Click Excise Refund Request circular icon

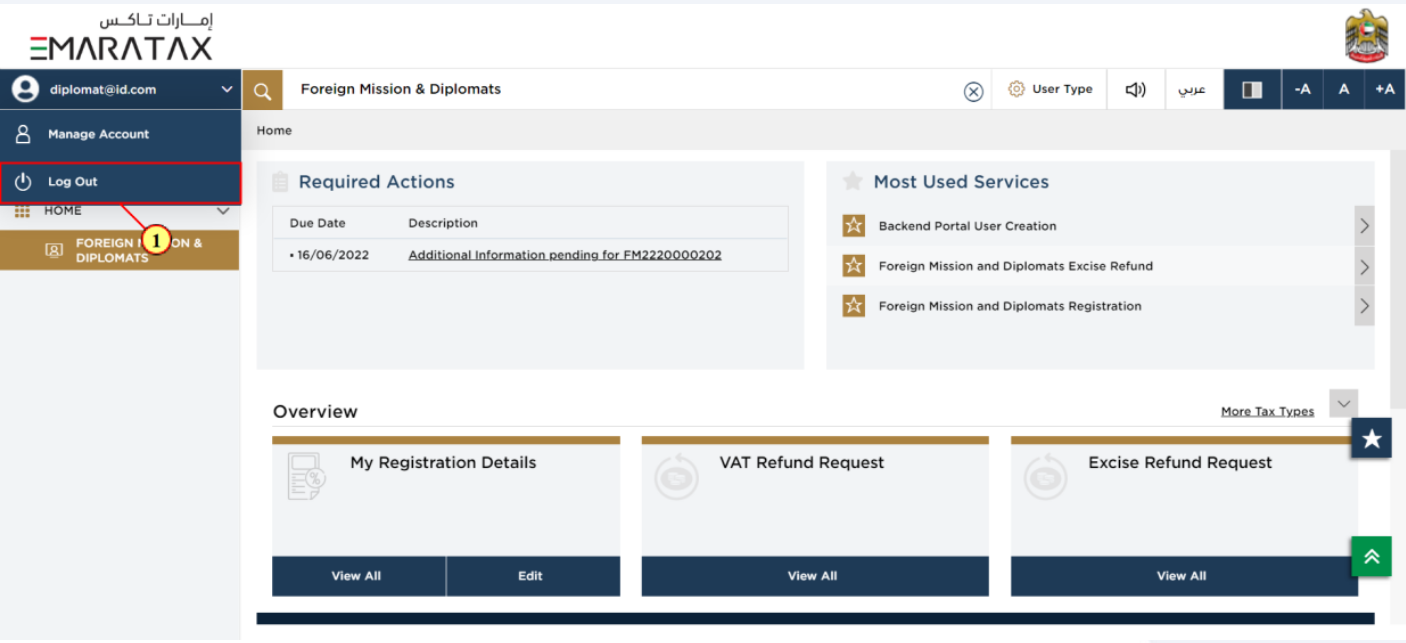1046,477
